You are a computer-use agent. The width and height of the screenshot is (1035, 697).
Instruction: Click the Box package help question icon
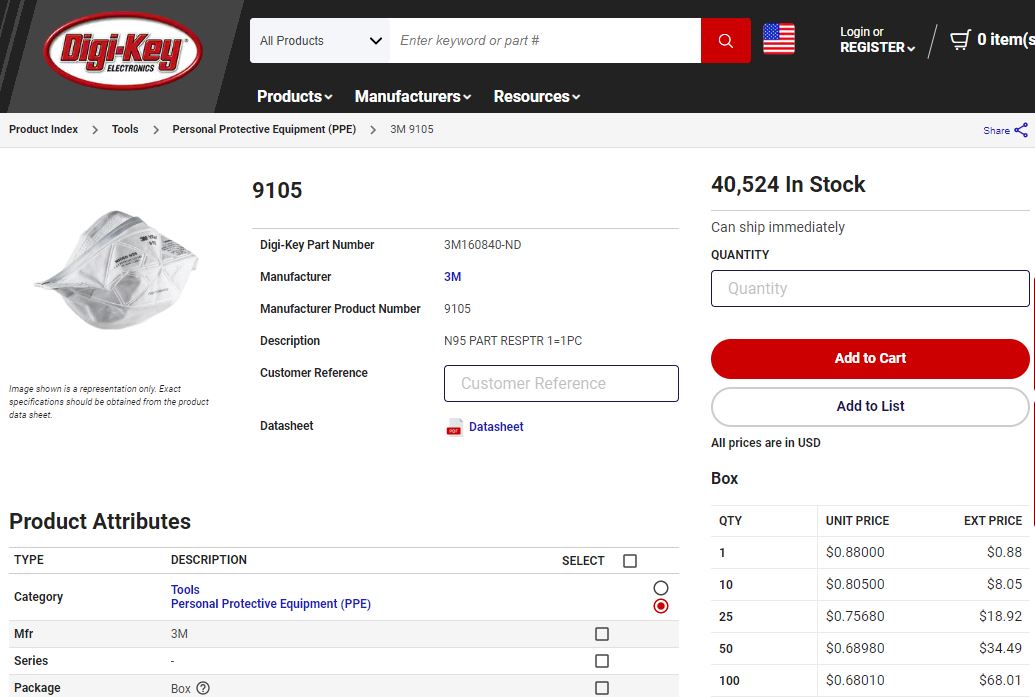(x=203, y=688)
